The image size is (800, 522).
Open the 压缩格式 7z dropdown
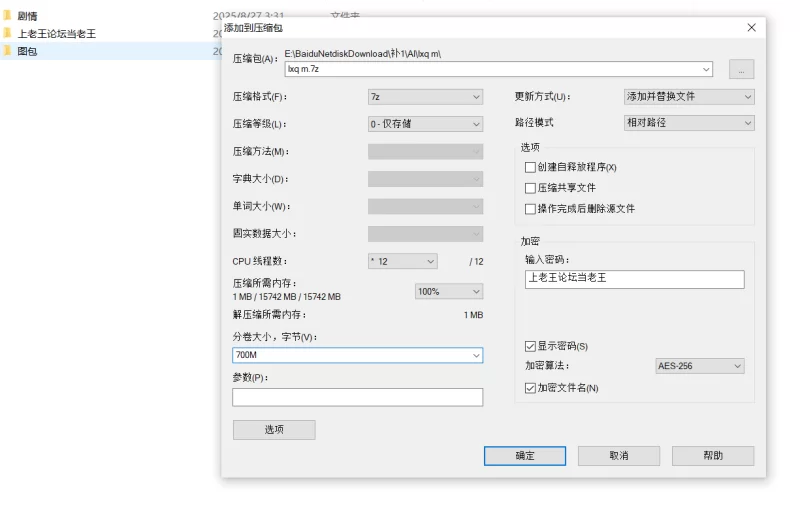pos(426,97)
